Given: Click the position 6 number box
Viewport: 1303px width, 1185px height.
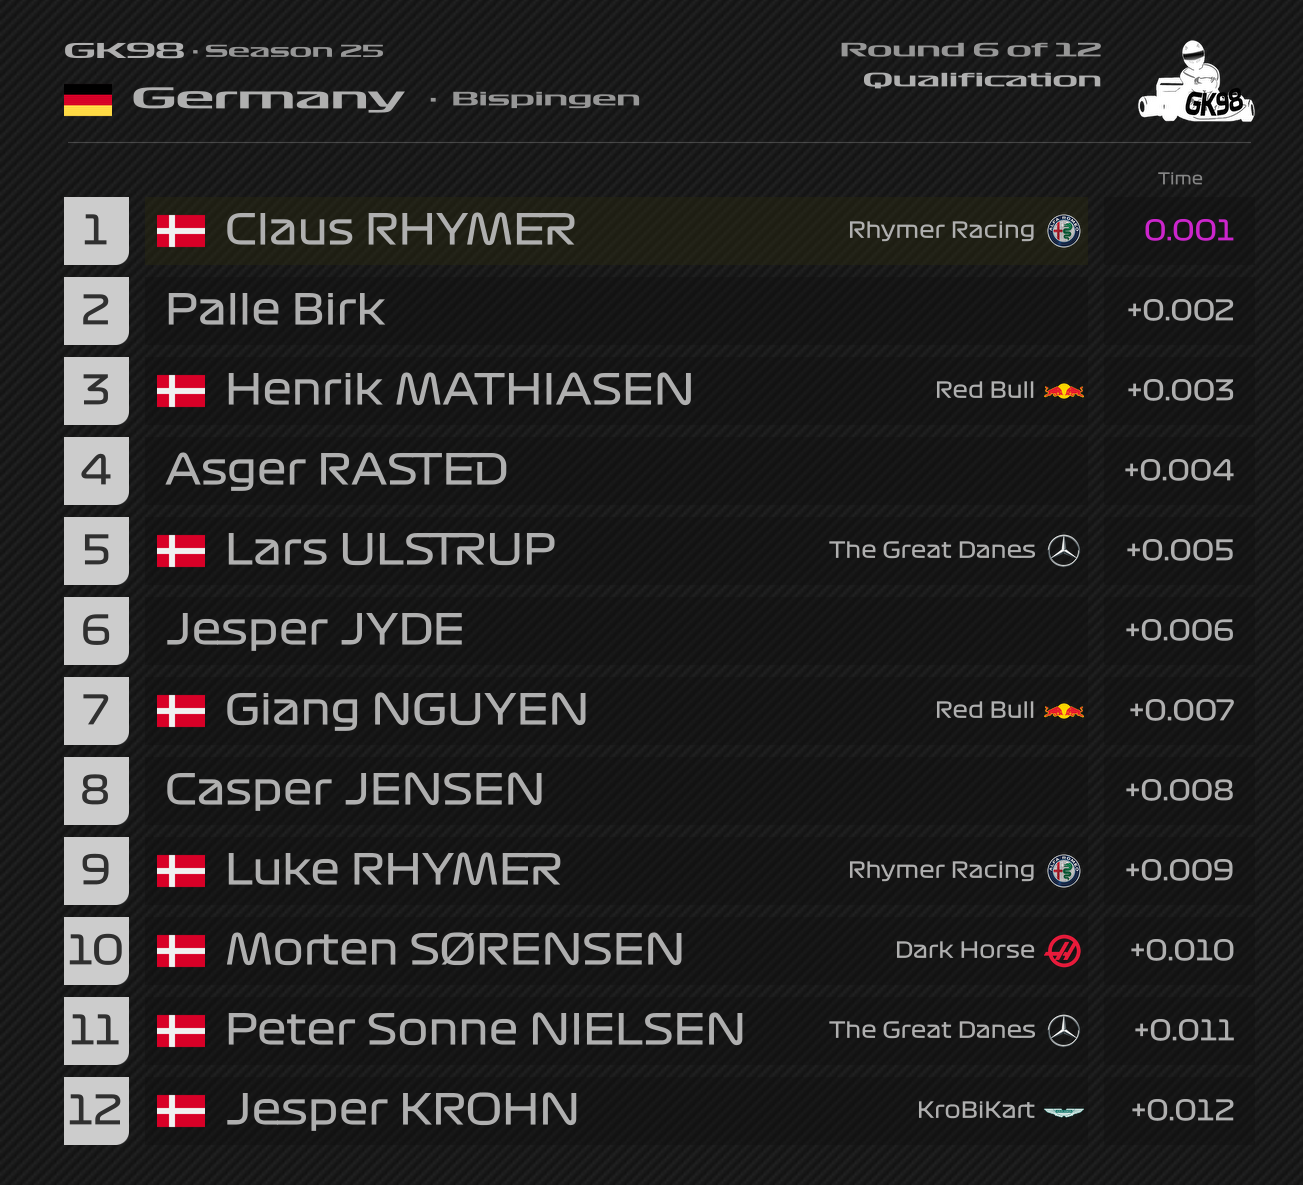Looking at the screenshot, I should [96, 631].
